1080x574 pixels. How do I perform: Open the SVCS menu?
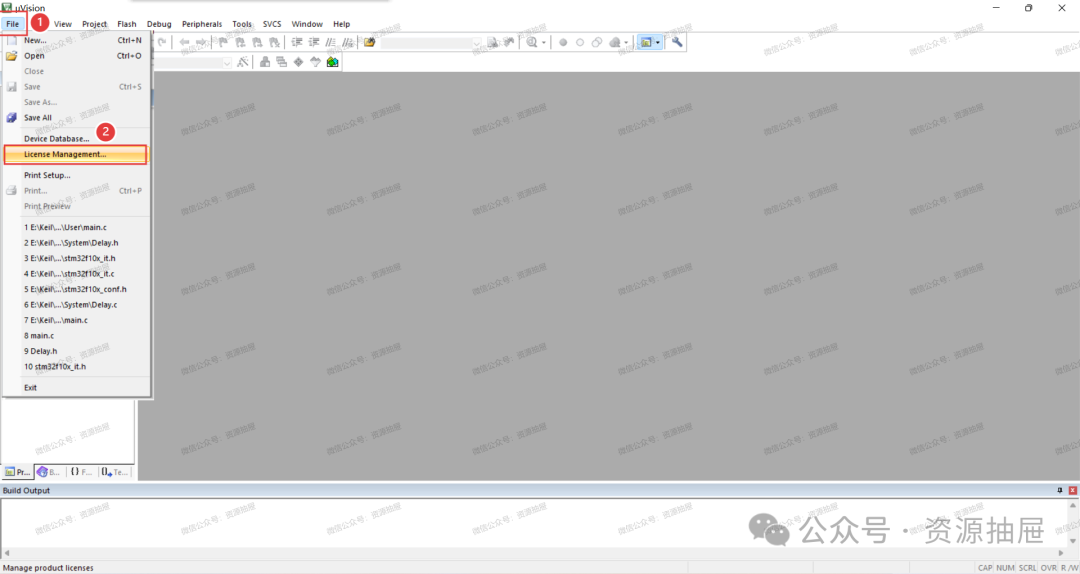tap(272, 24)
